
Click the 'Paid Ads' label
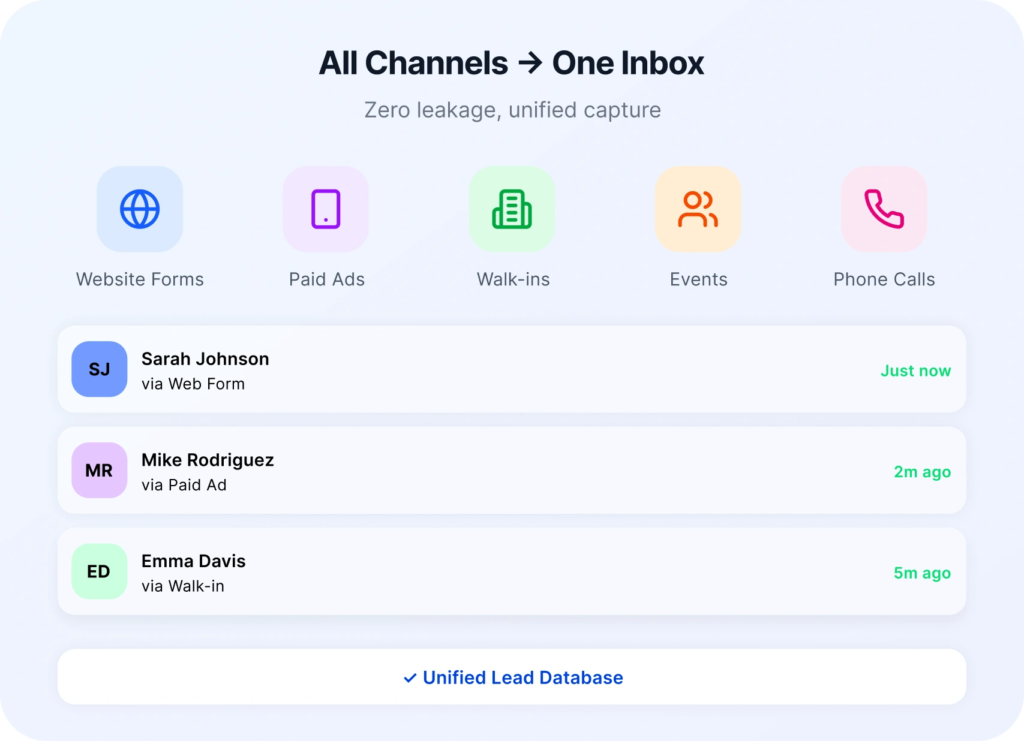coord(327,279)
